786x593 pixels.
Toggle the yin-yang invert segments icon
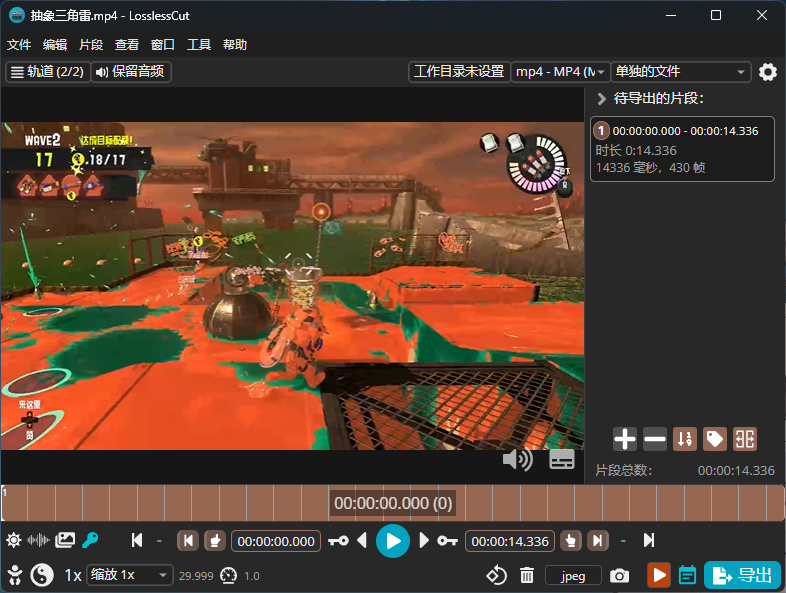coord(42,575)
